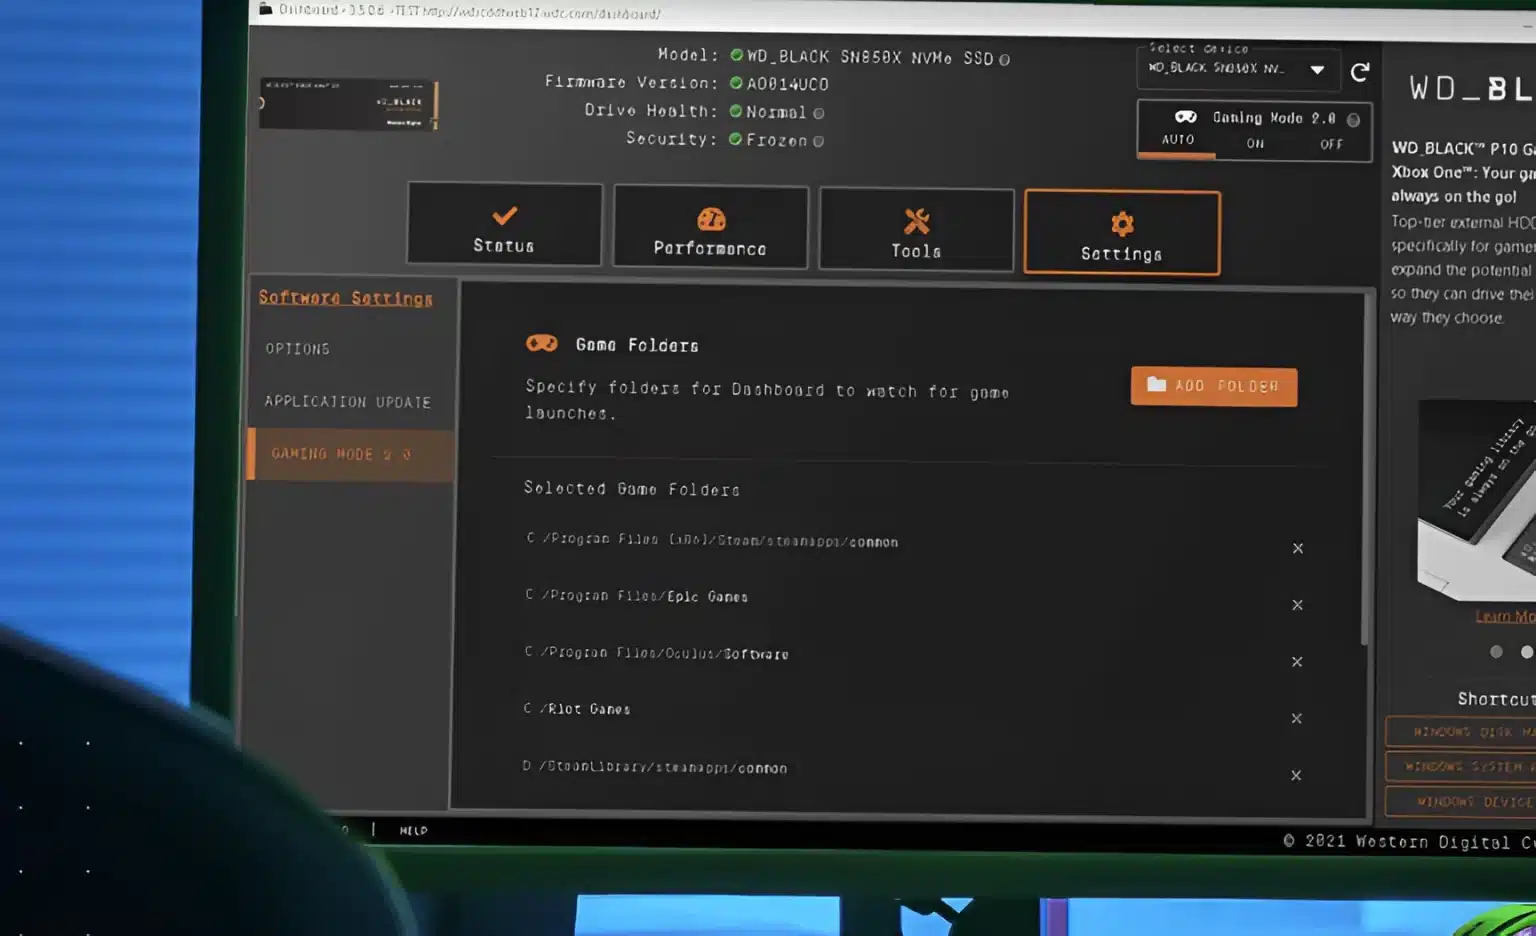Click the Model info icon
1536x936 pixels.
[1004, 60]
